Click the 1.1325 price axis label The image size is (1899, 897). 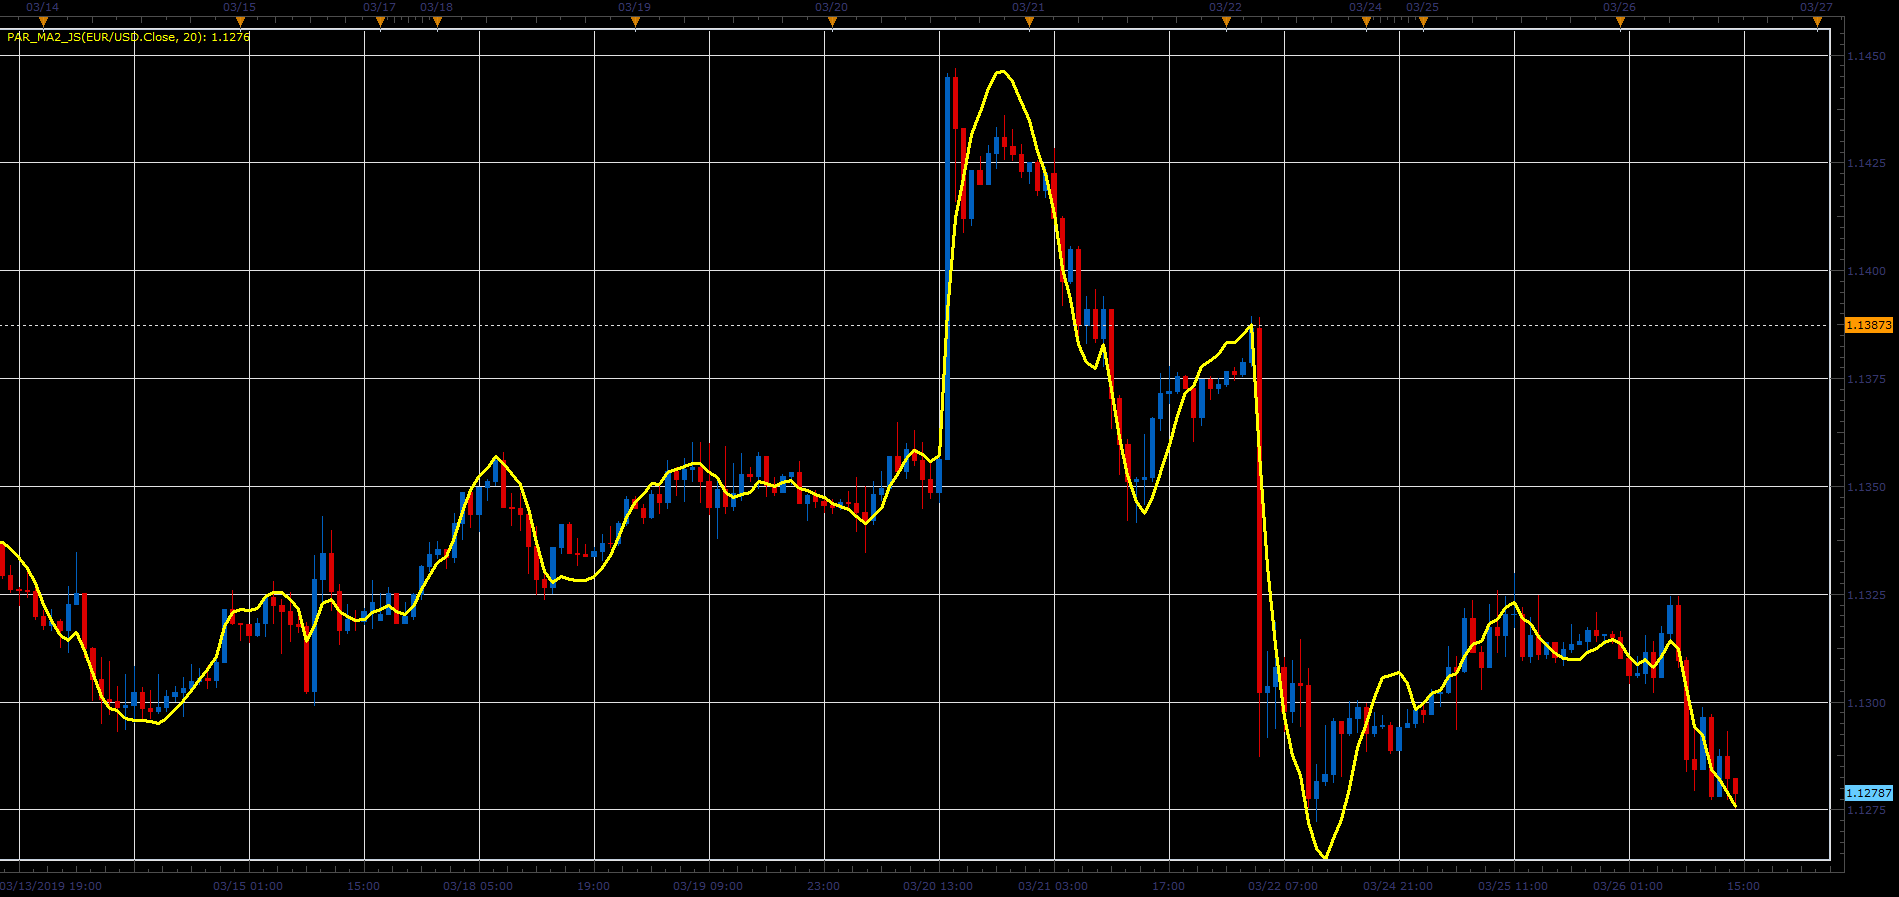[1866, 595]
